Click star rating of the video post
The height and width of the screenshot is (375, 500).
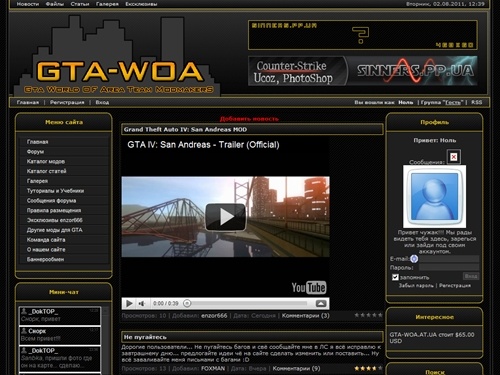click(368, 315)
